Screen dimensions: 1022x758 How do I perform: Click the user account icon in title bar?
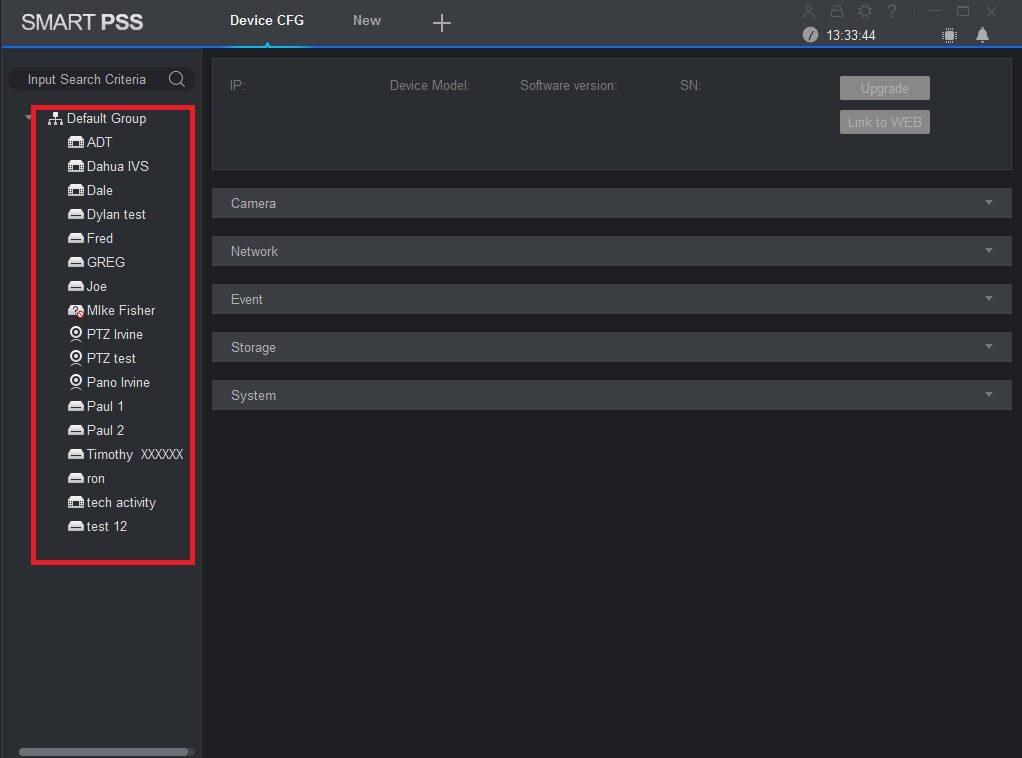tap(810, 11)
